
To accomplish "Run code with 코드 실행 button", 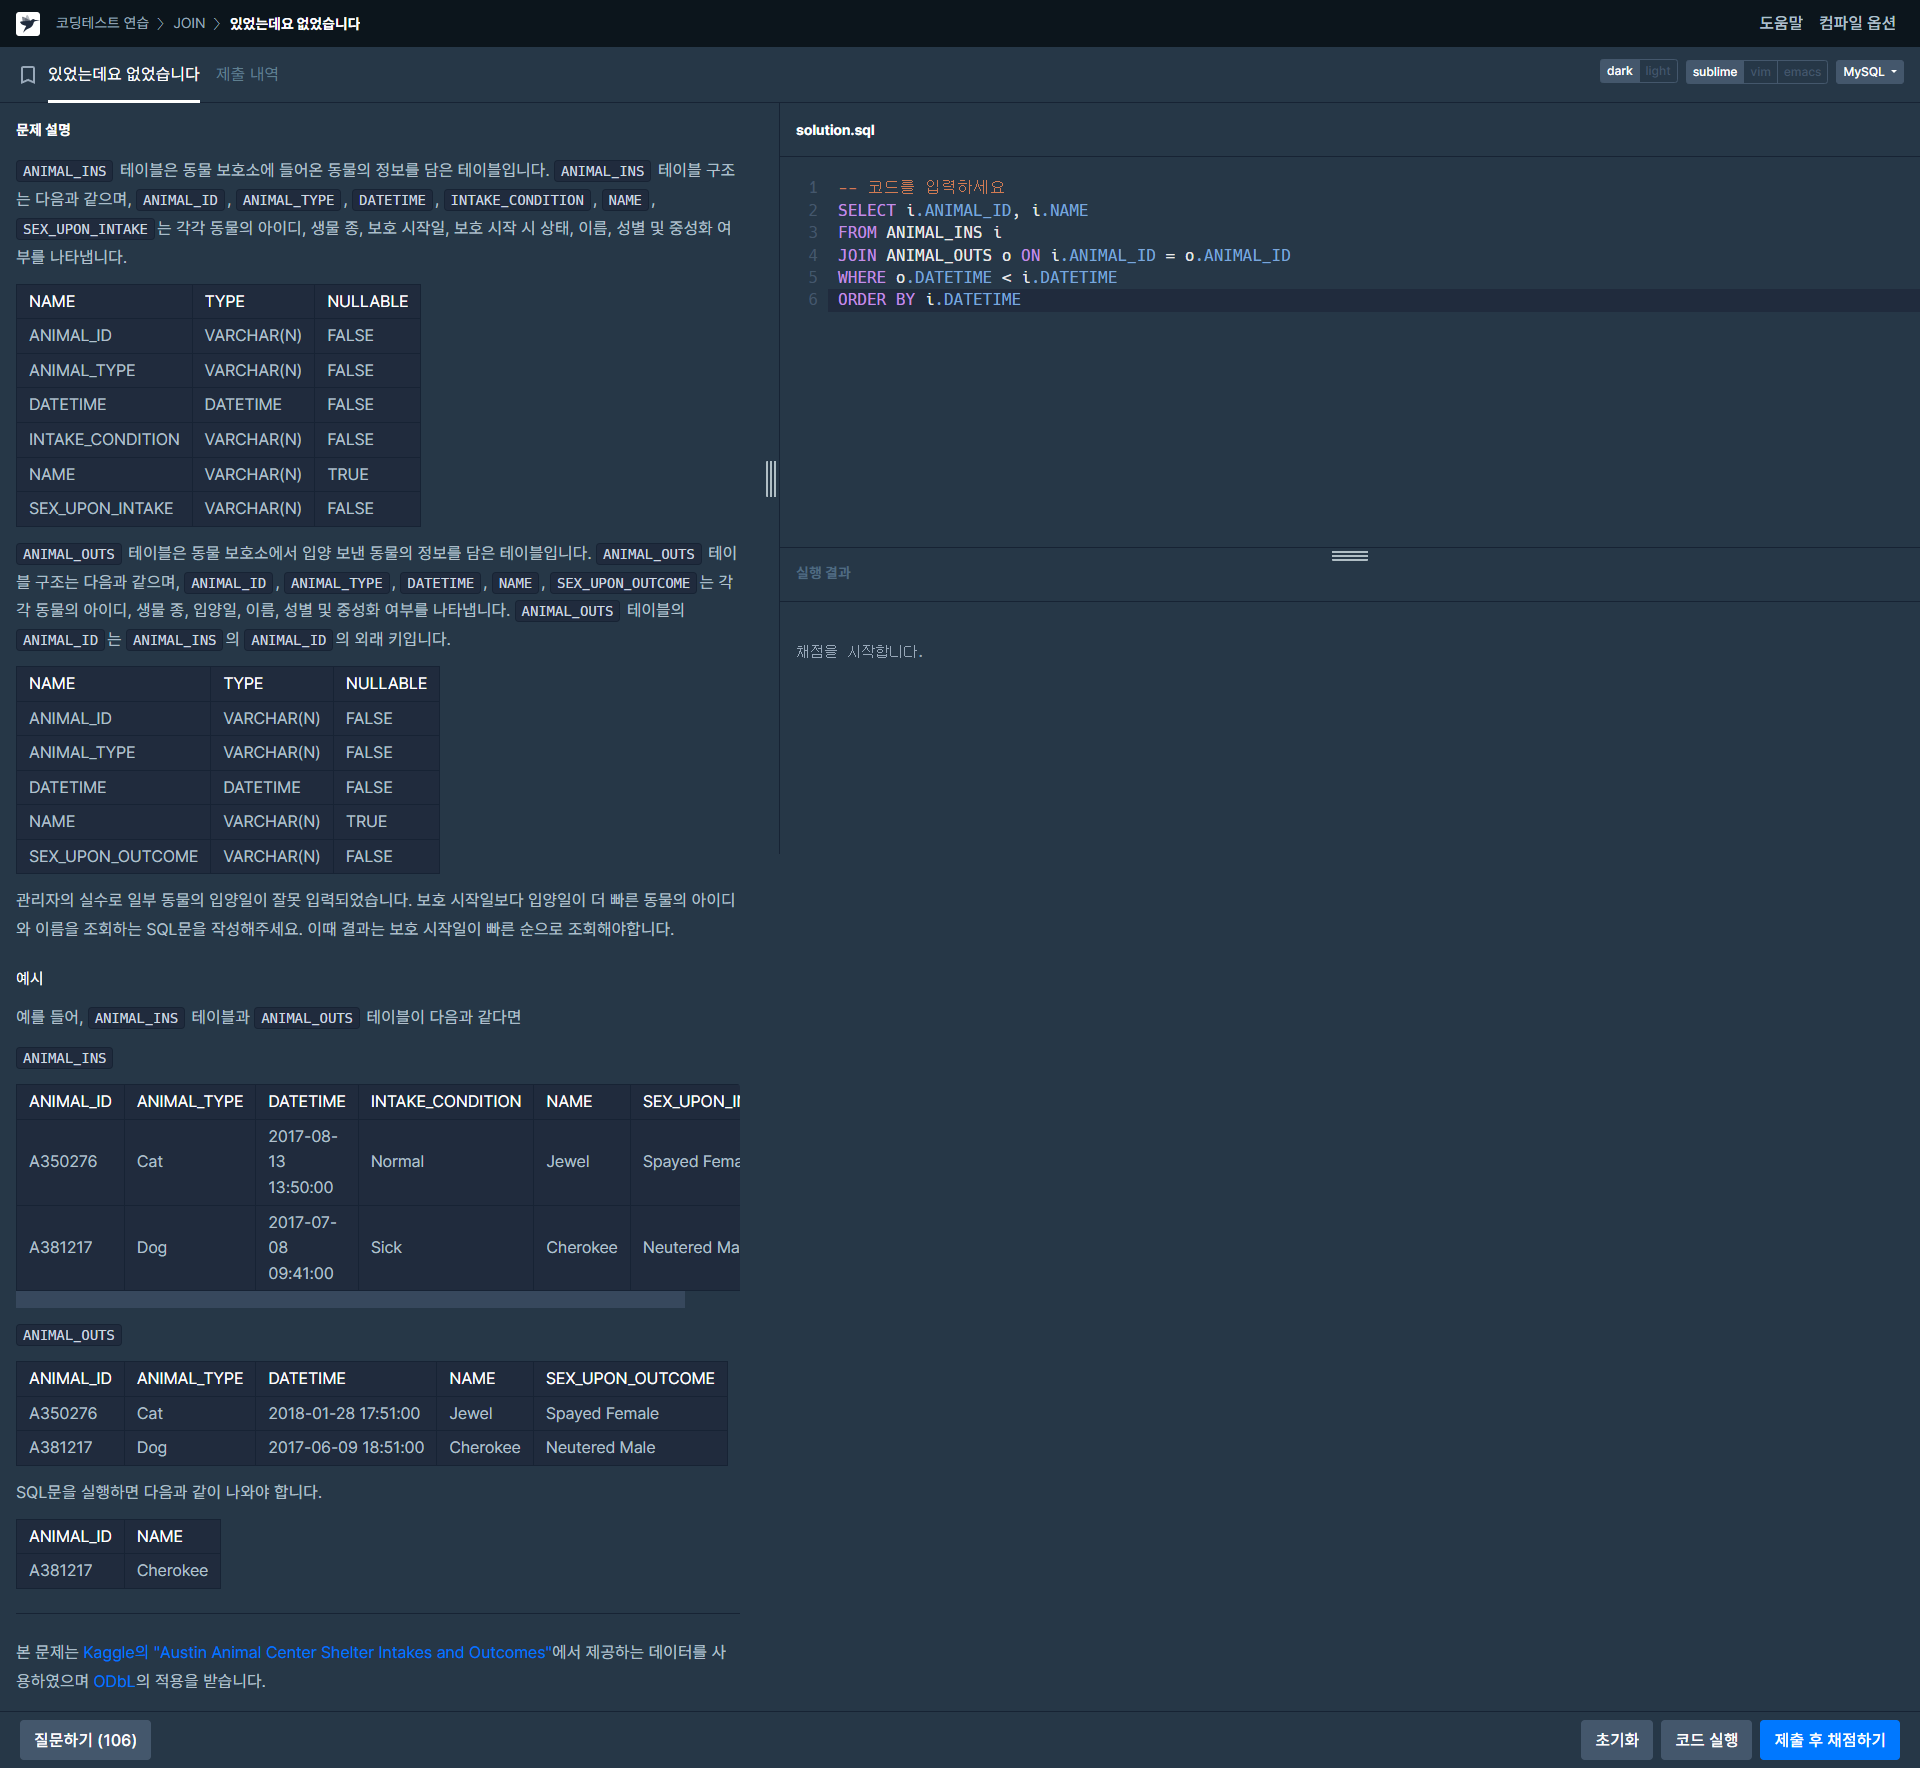I will point(1706,1740).
